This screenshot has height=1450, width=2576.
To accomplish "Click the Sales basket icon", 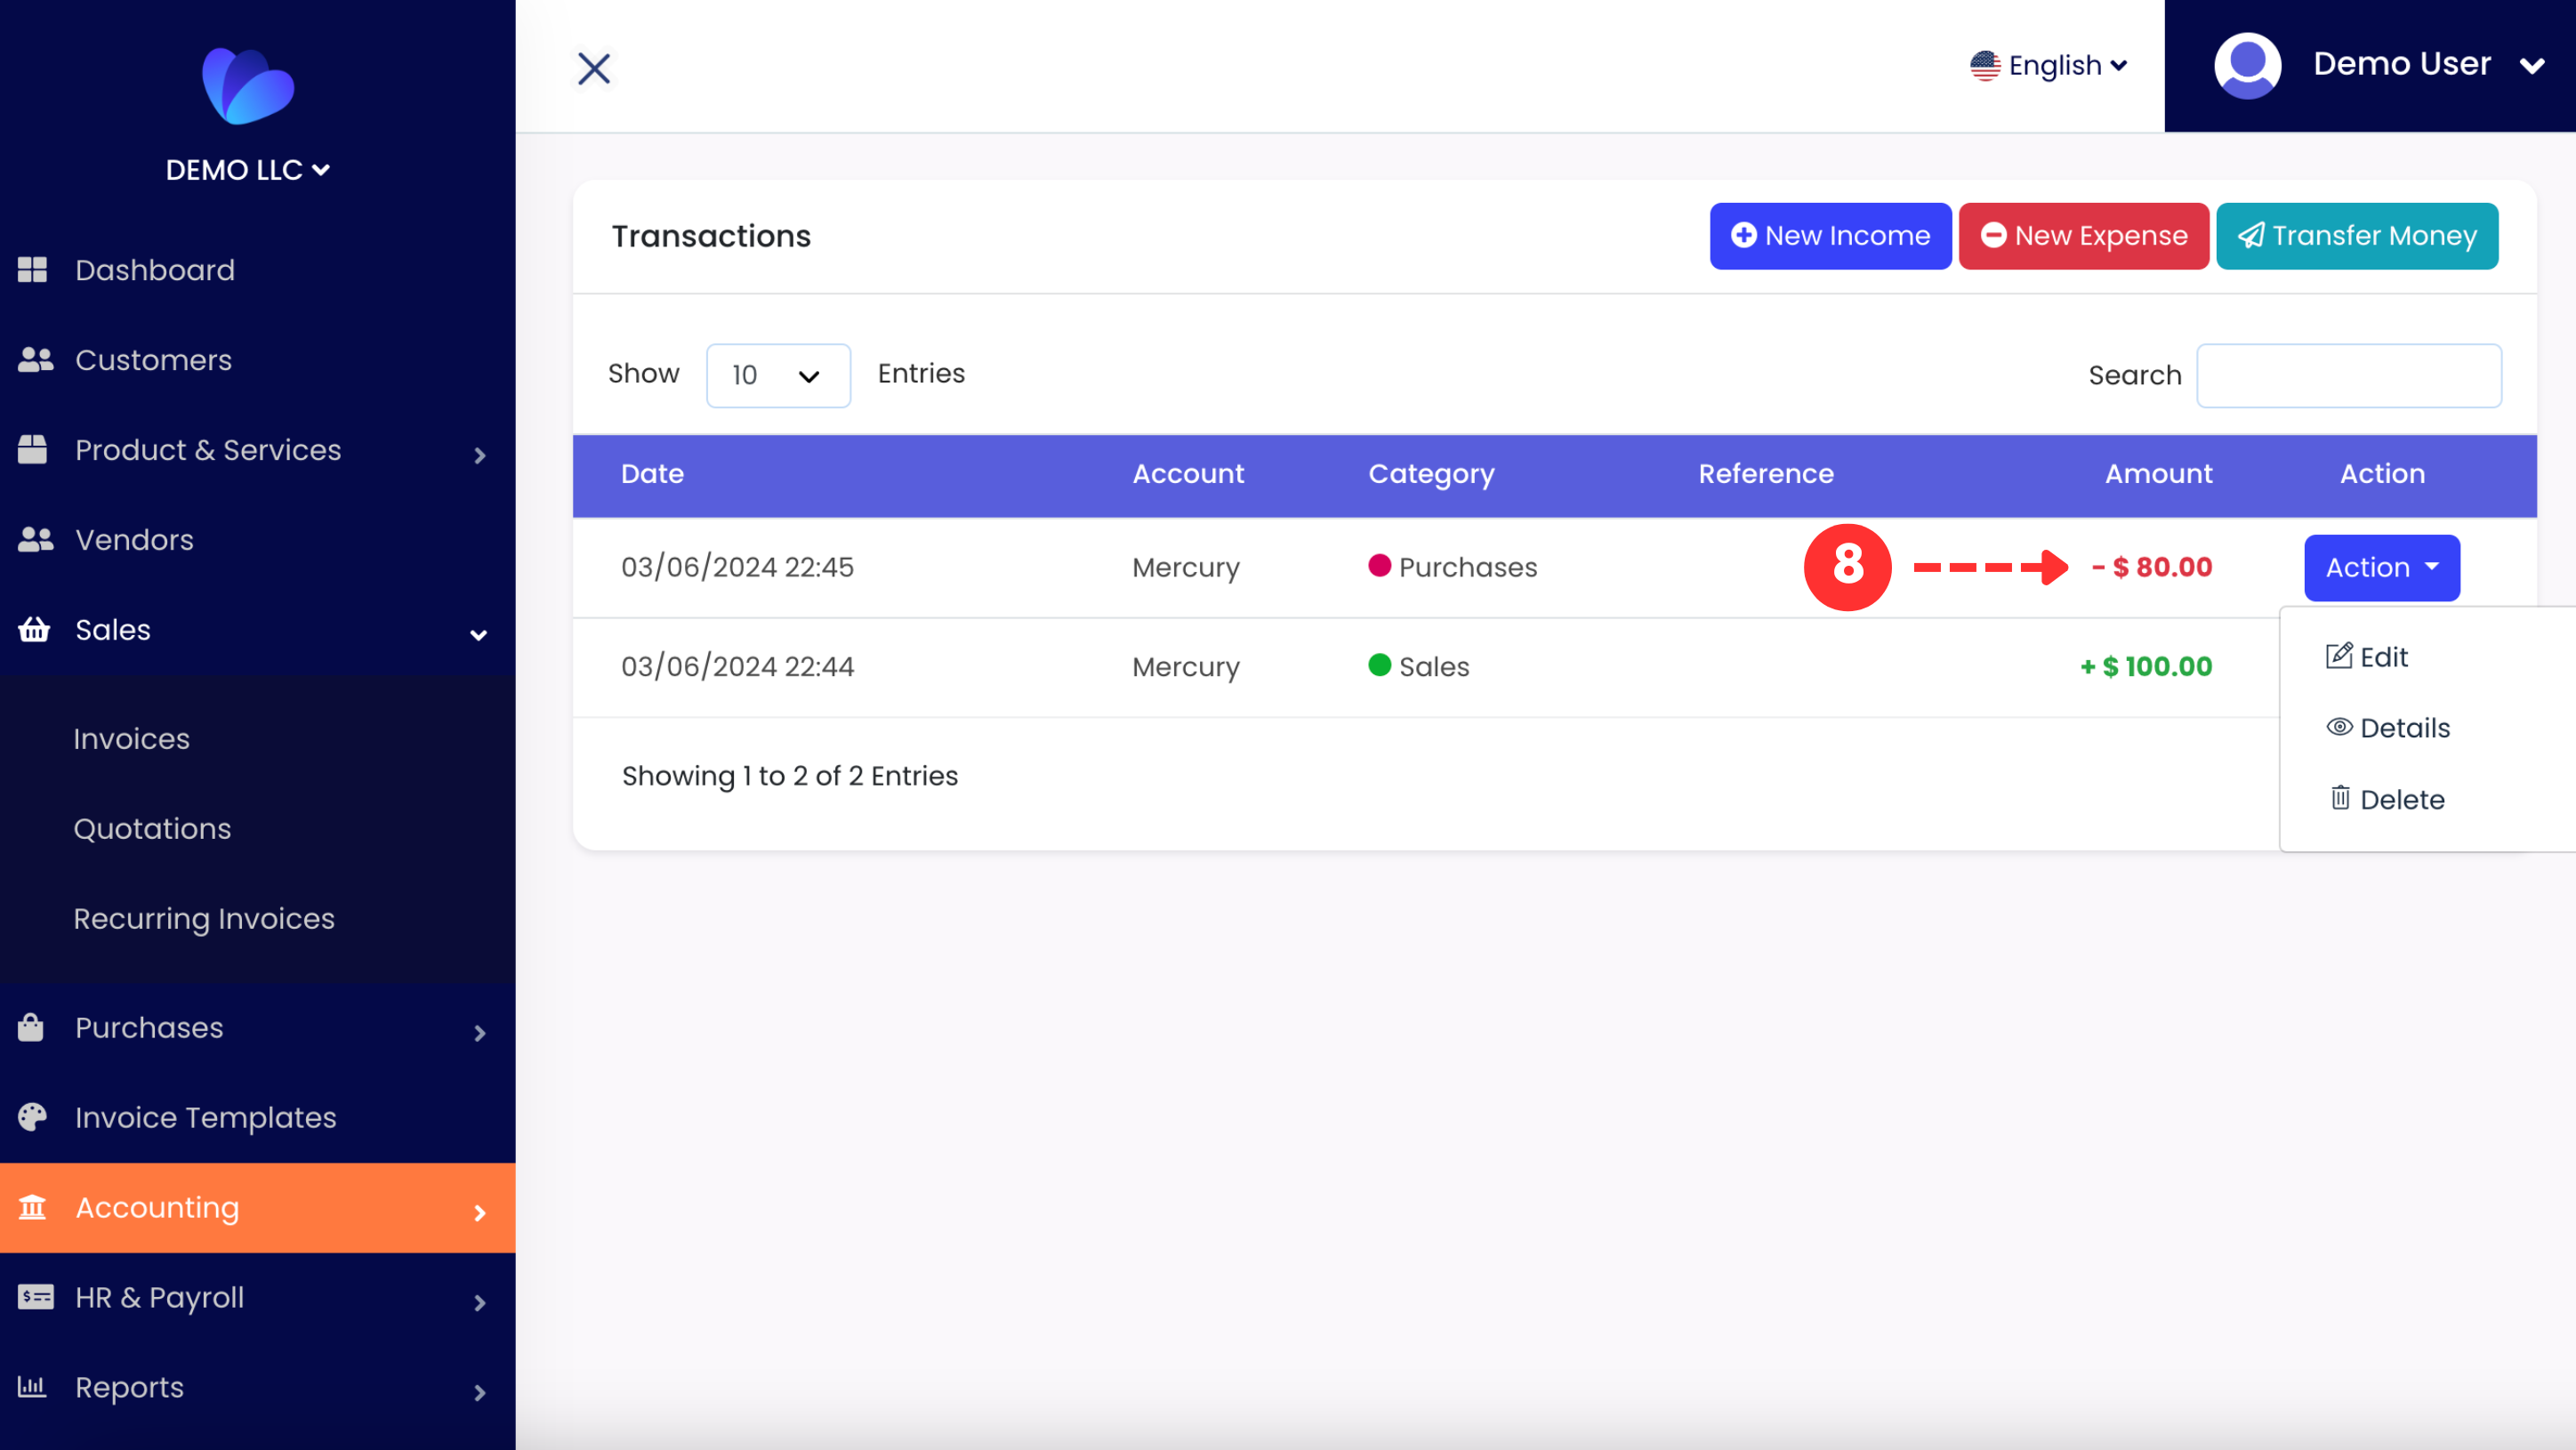I will (x=34, y=630).
